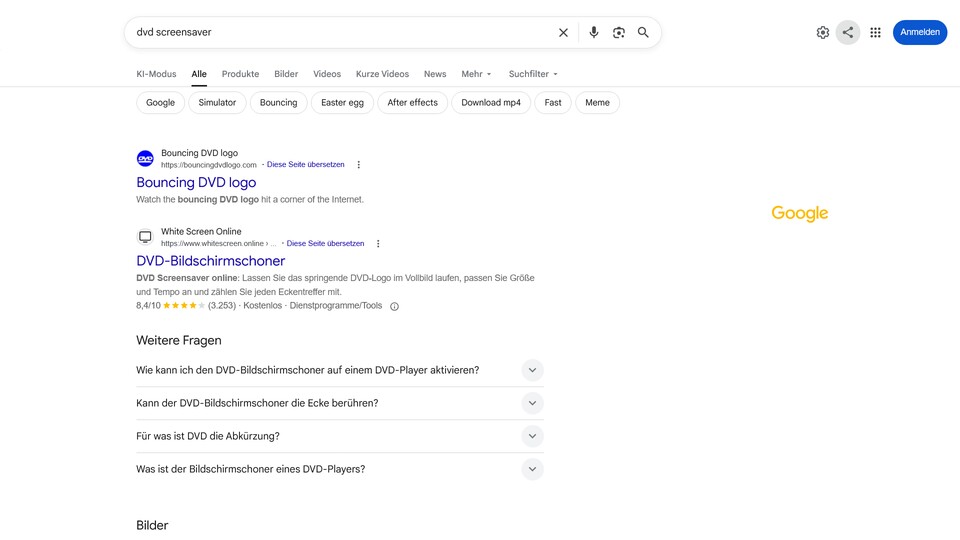This screenshot has height=540, width=960.
Task: Apply the Easter egg suggestion chip
Action: pyautogui.click(x=342, y=103)
